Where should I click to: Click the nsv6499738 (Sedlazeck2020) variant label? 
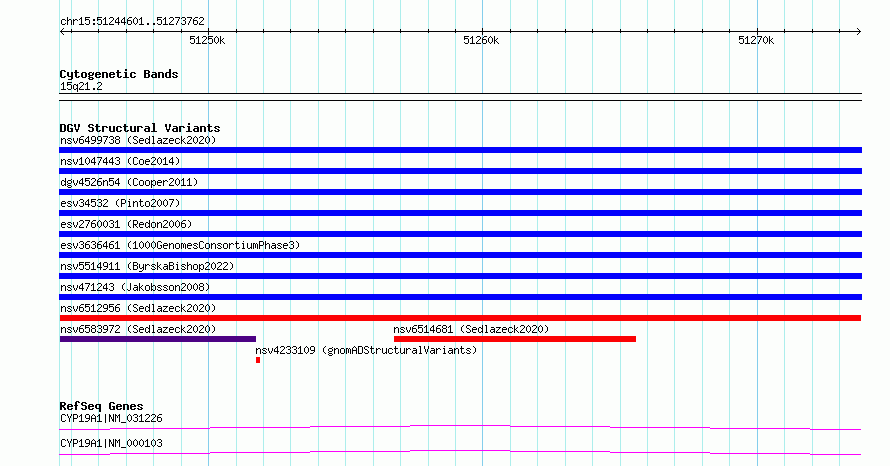click(x=138, y=140)
